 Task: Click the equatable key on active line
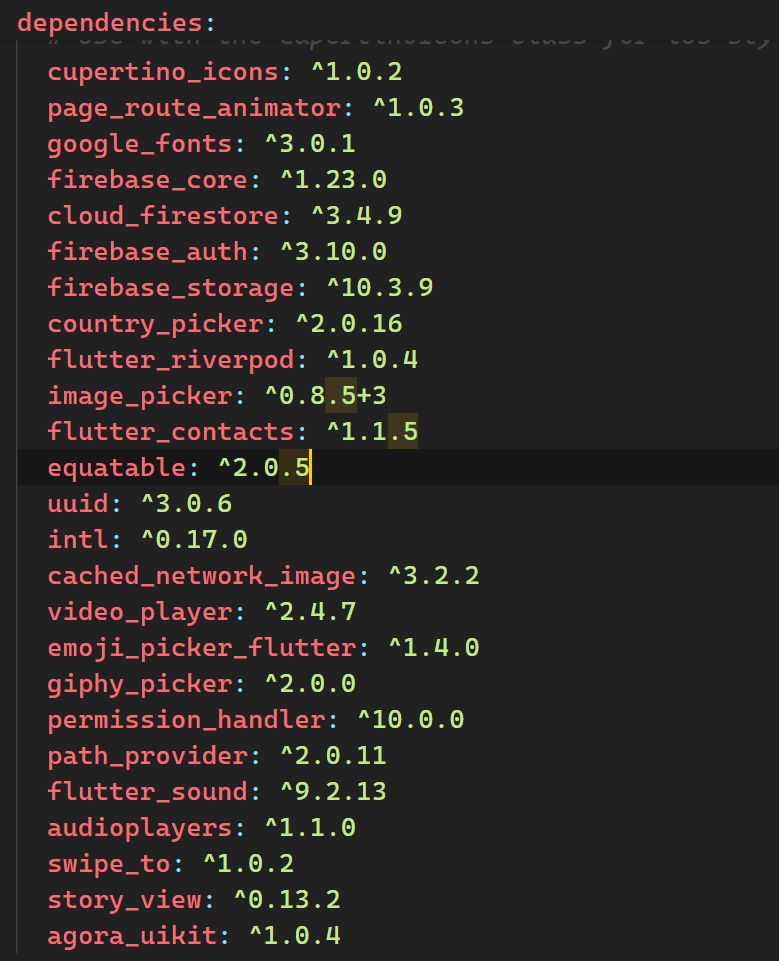(x=116, y=468)
